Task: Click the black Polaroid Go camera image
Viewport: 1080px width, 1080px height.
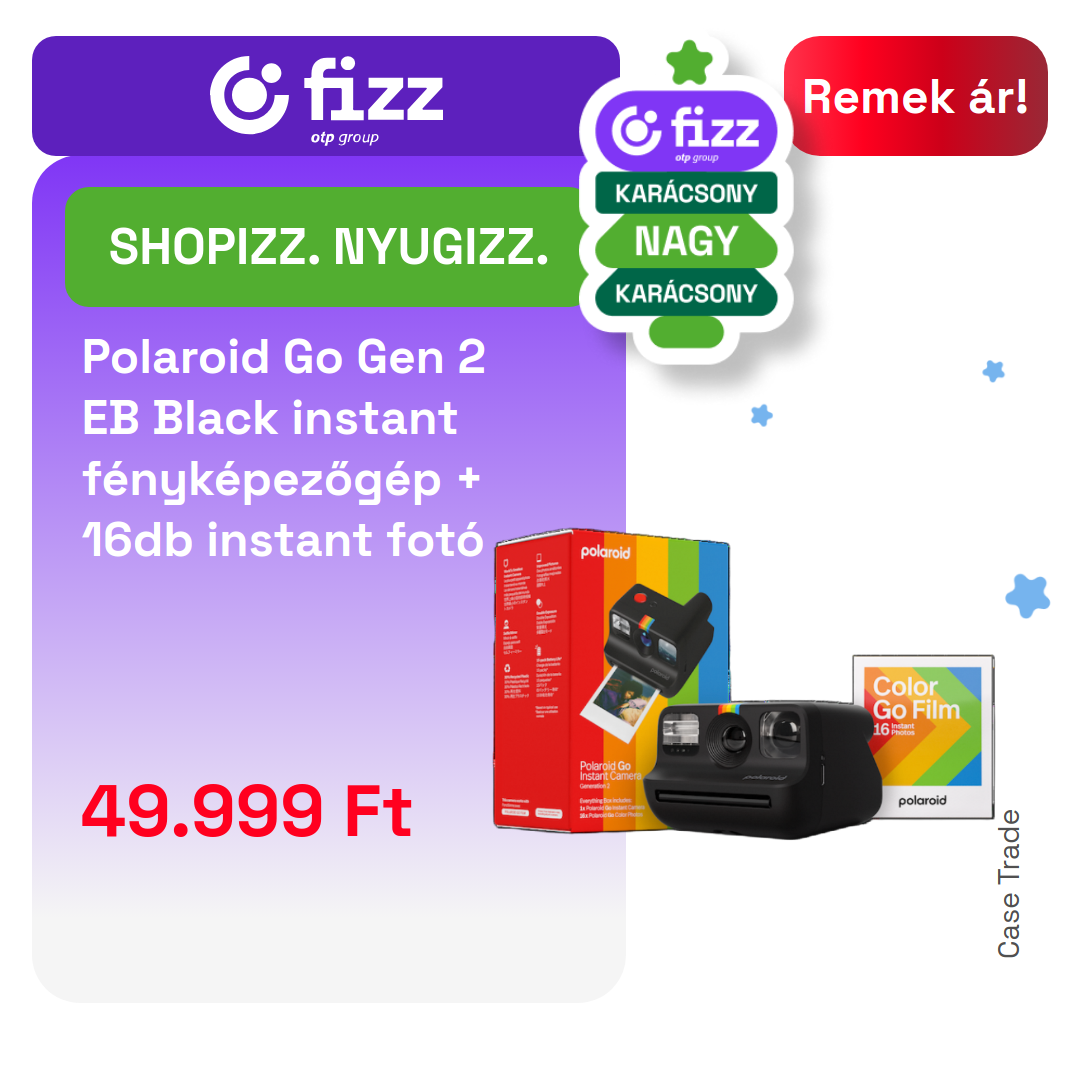Action: point(763,769)
